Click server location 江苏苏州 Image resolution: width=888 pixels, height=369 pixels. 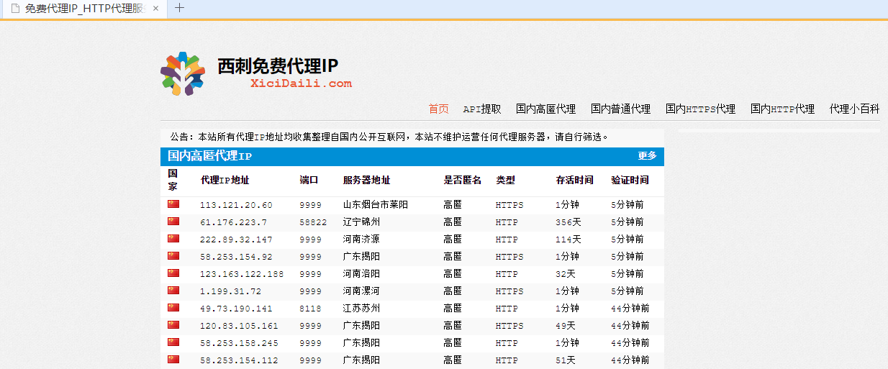click(361, 309)
